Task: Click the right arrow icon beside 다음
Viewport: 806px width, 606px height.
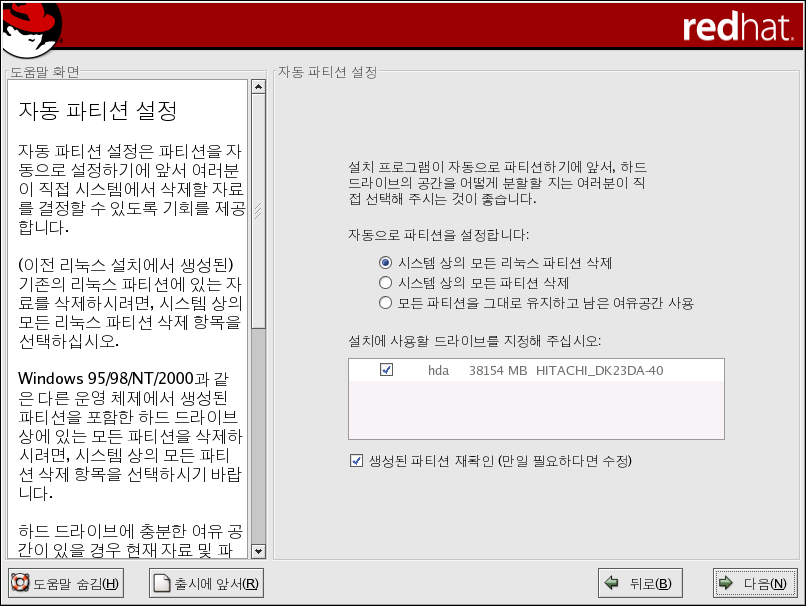Action: tap(725, 584)
